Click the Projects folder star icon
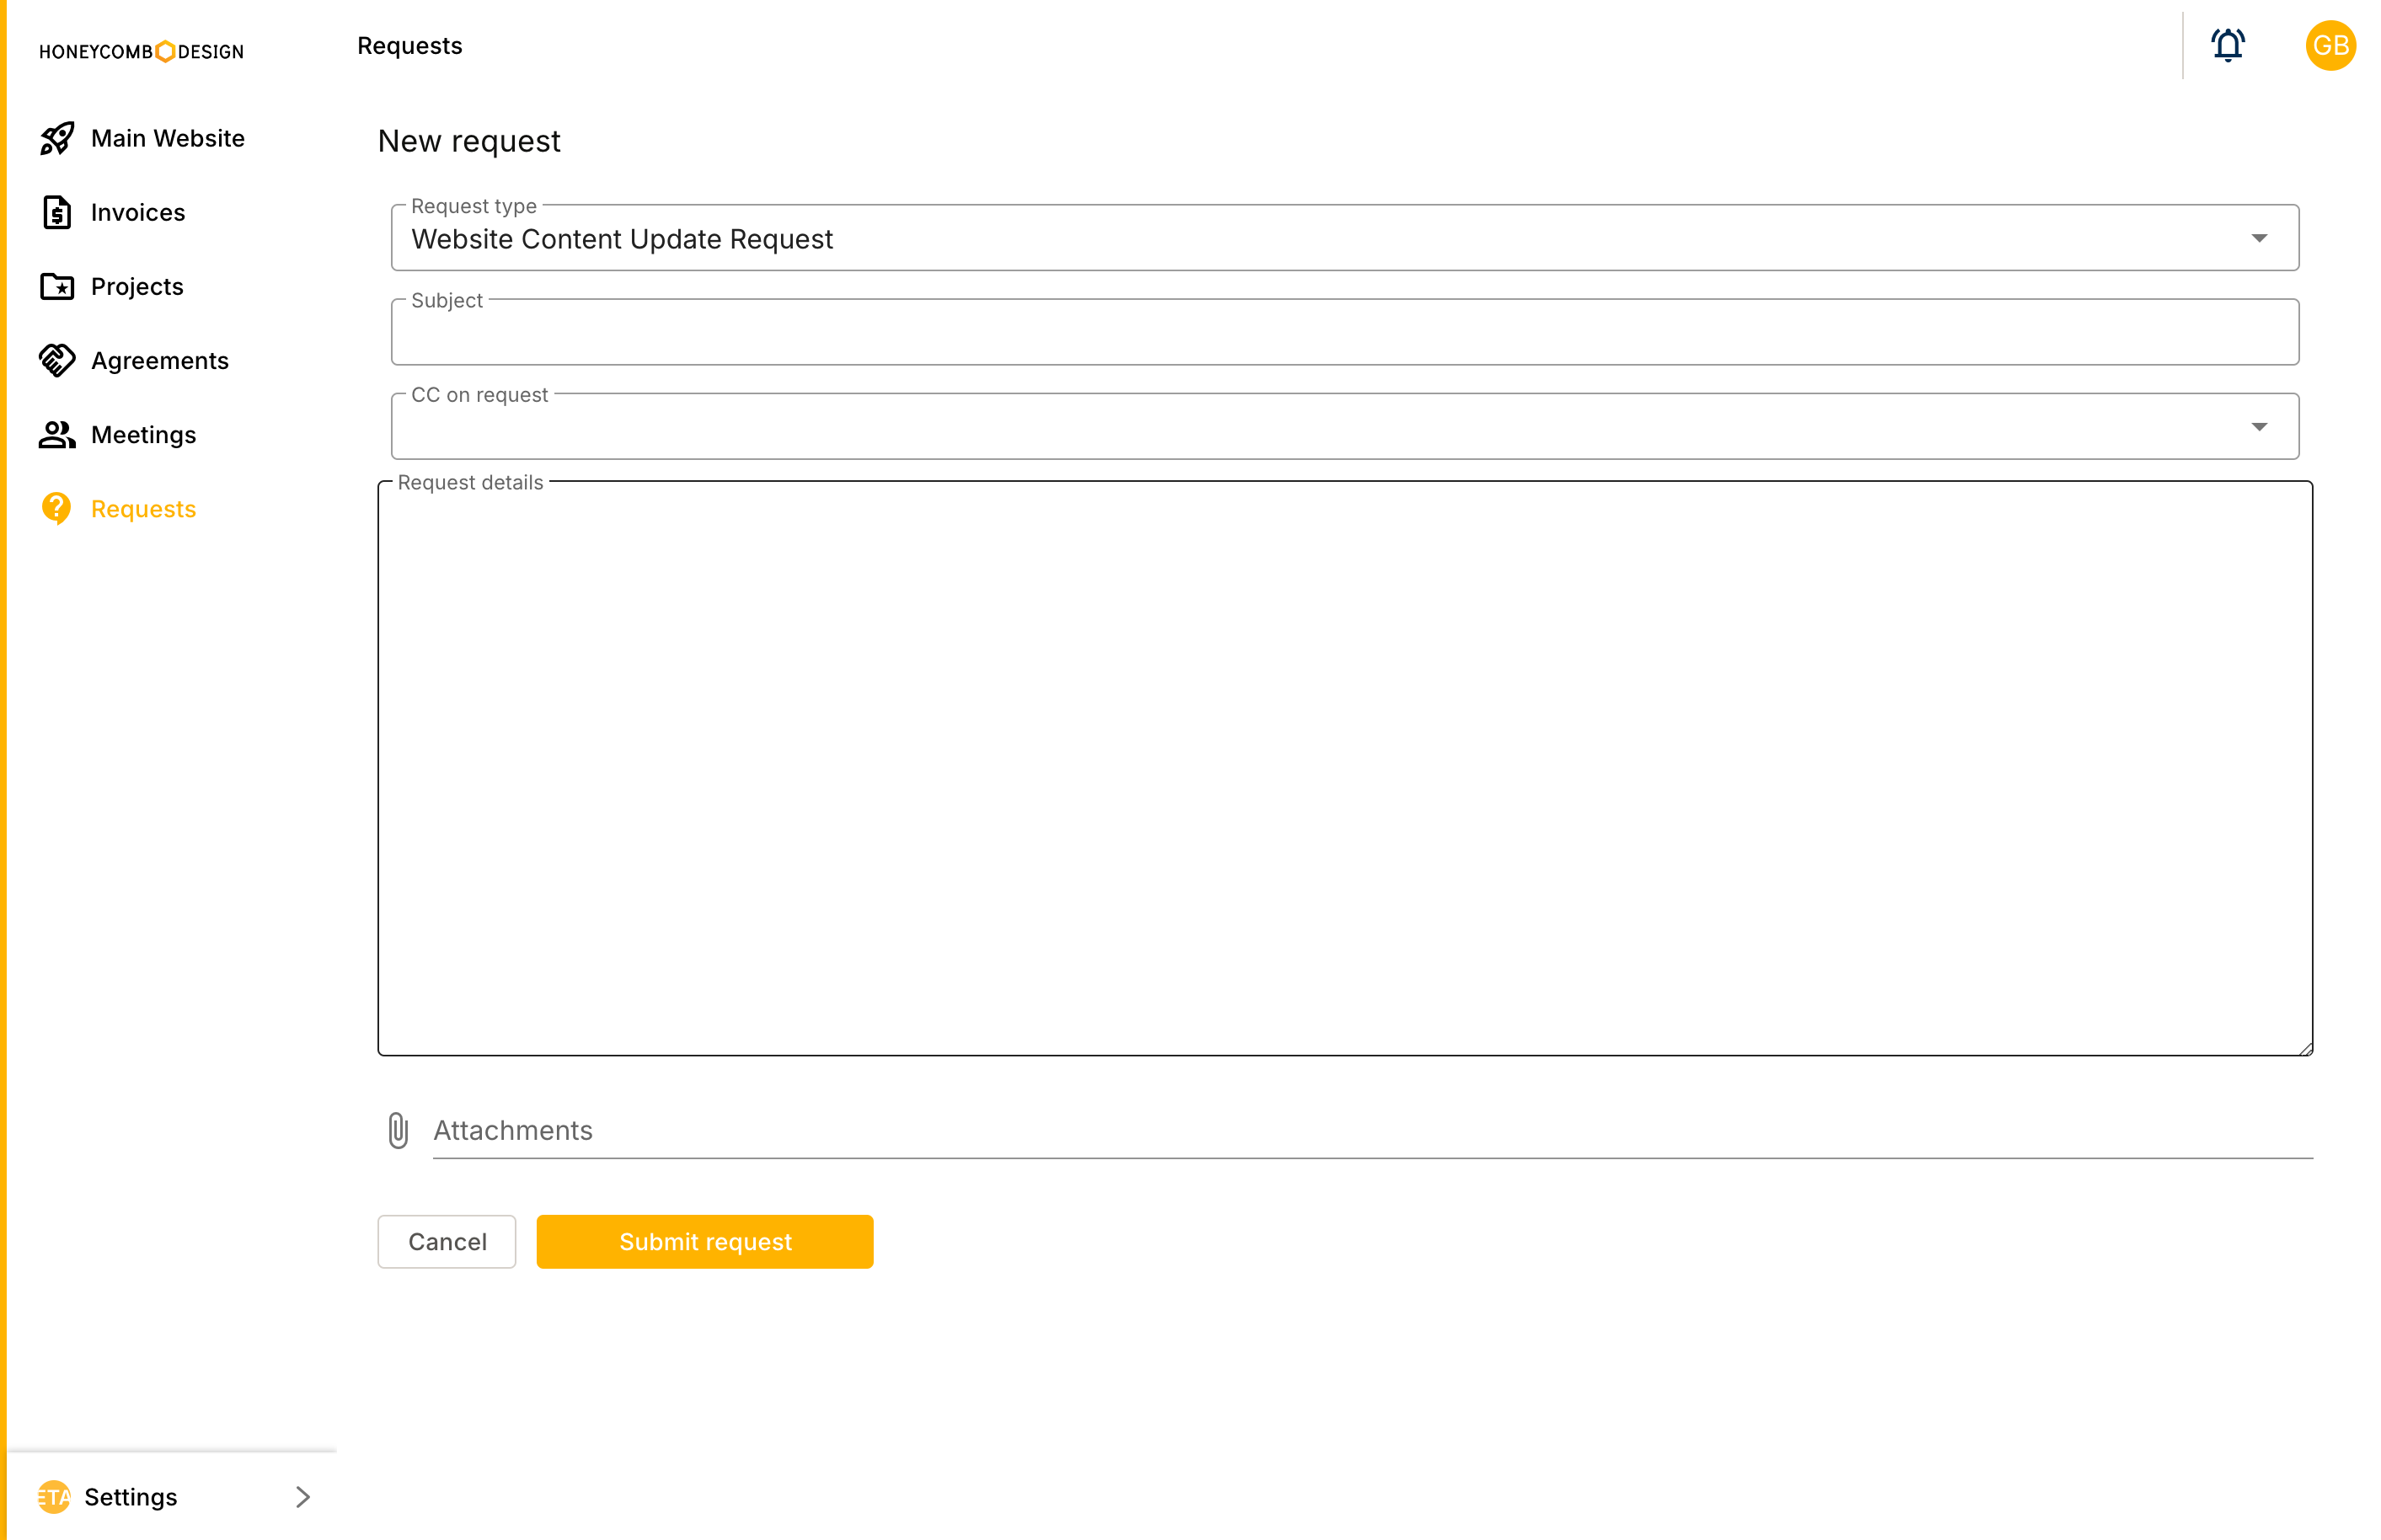 [57, 286]
